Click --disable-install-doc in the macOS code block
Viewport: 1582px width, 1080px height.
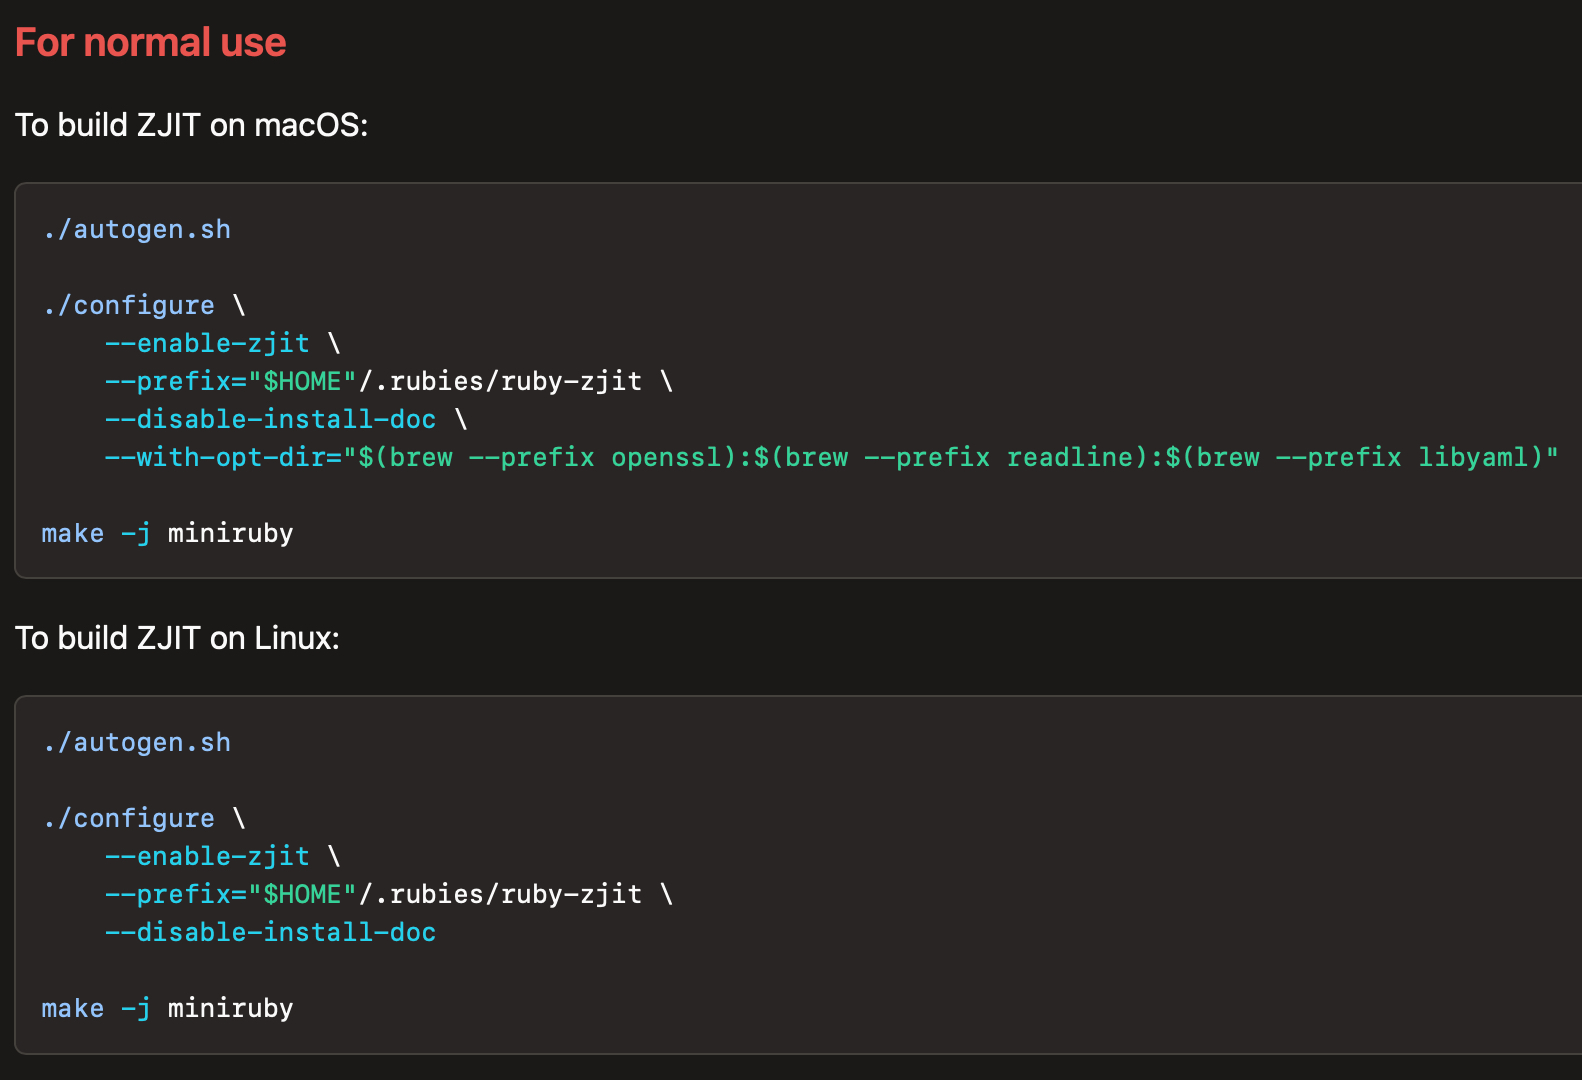point(270,420)
